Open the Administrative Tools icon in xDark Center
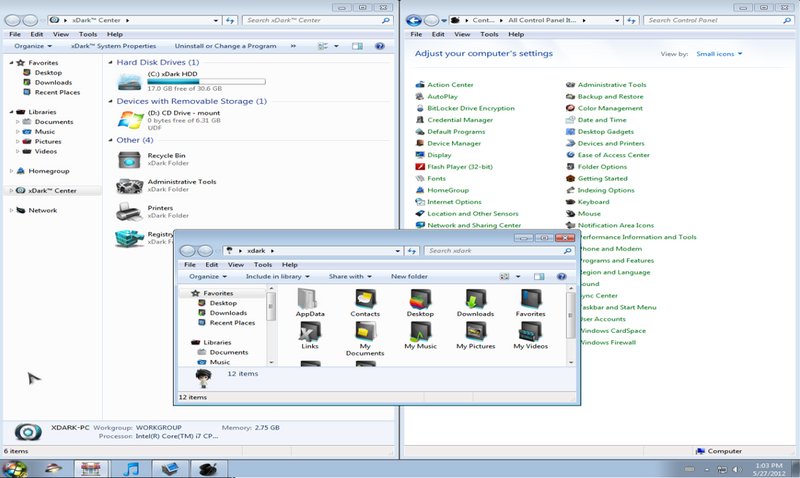This screenshot has height=478, width=800. click(130, 186)
